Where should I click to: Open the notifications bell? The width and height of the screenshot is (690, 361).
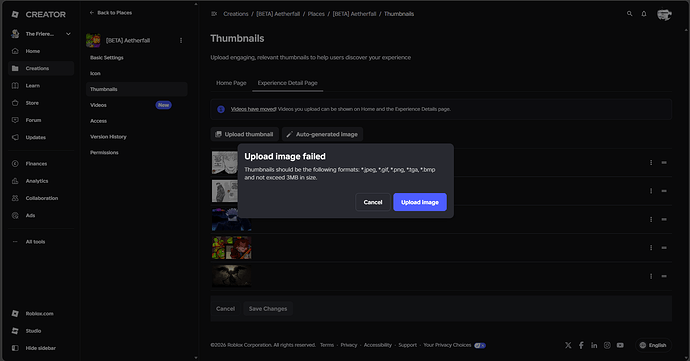coord(644,14)
